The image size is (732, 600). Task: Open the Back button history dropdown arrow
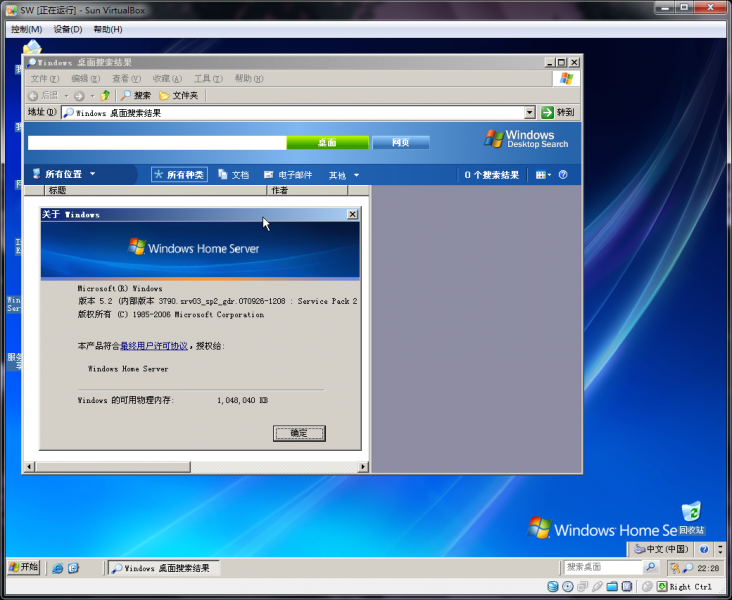(x=66, y=96)
